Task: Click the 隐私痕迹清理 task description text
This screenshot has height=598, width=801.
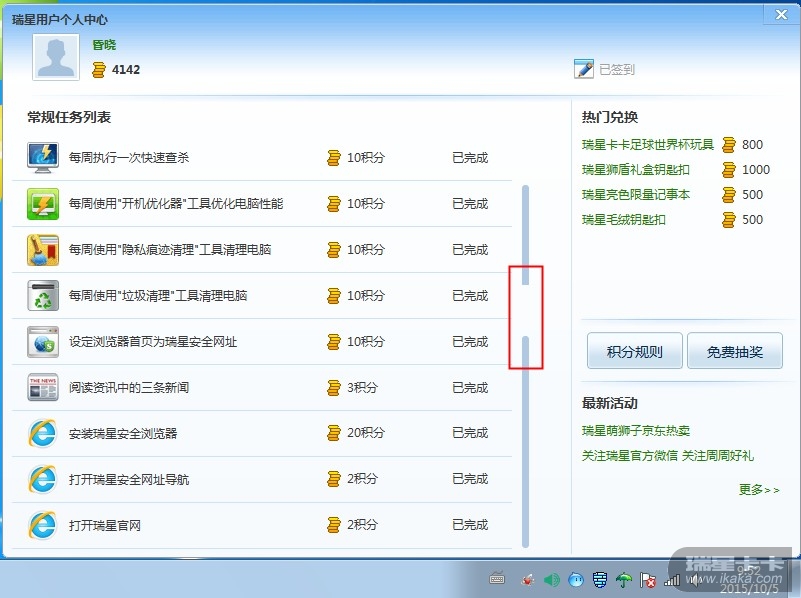Action: [x=170, y=250]
